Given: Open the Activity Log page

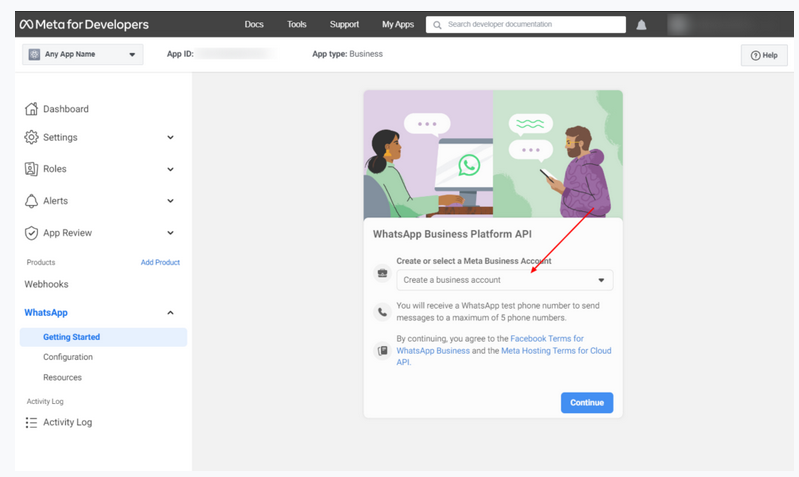Looking at the screenshot, I should [67, 422].
